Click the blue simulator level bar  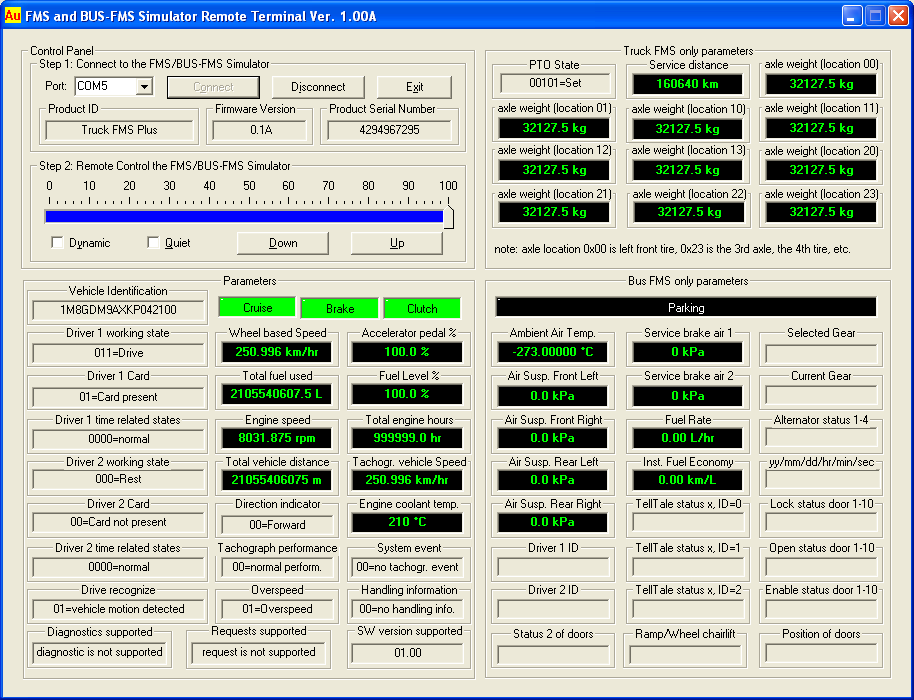(x=244, y=216)
